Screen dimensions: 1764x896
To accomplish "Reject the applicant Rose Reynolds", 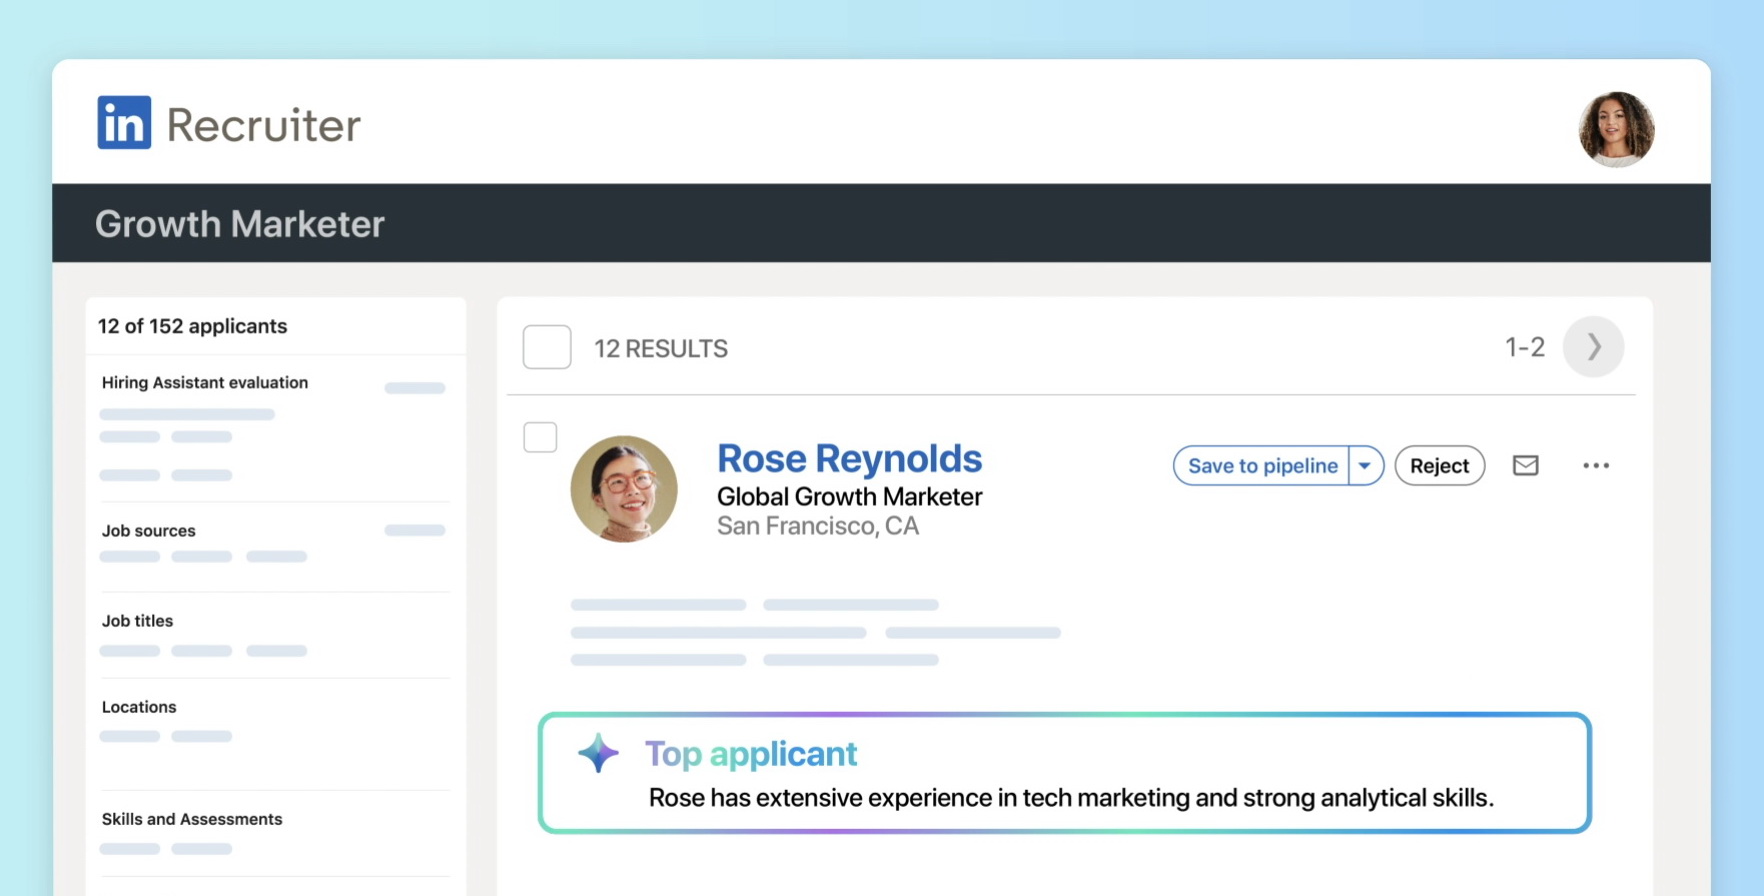I will 1439,466.
